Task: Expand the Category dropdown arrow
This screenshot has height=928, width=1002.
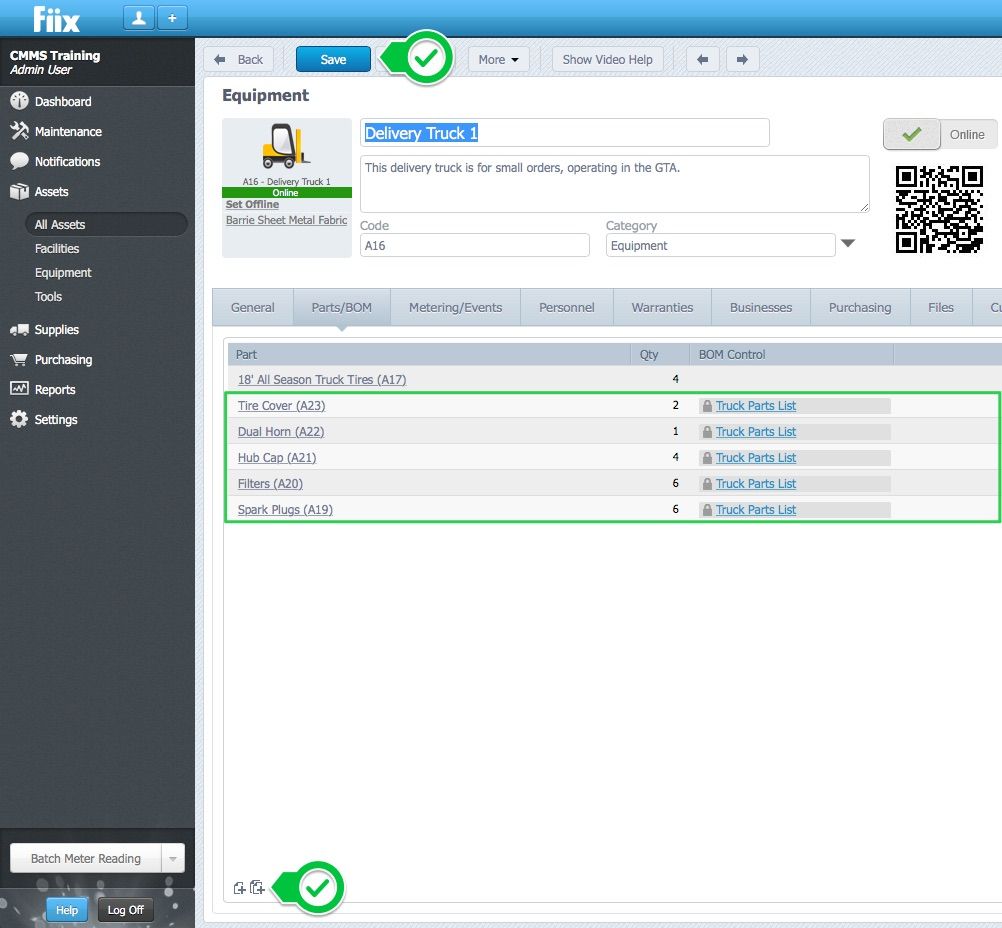Action: point(848,243)
